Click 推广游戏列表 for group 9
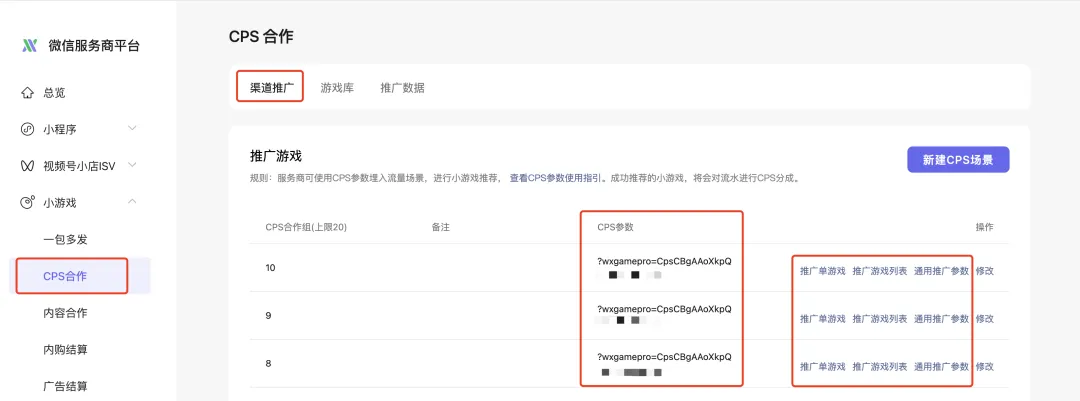The width and height of the screenshot is (1080, 401). point(880,319)
